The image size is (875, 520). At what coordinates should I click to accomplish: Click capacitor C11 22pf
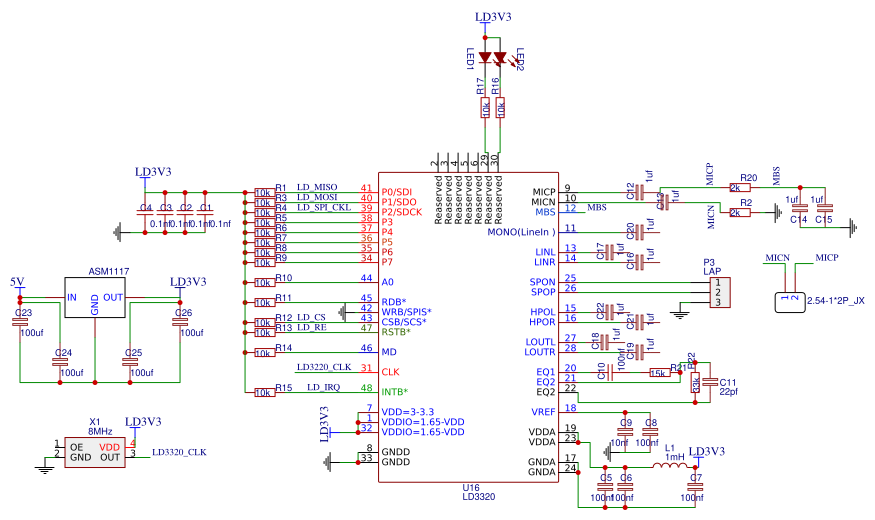point(710,382)
